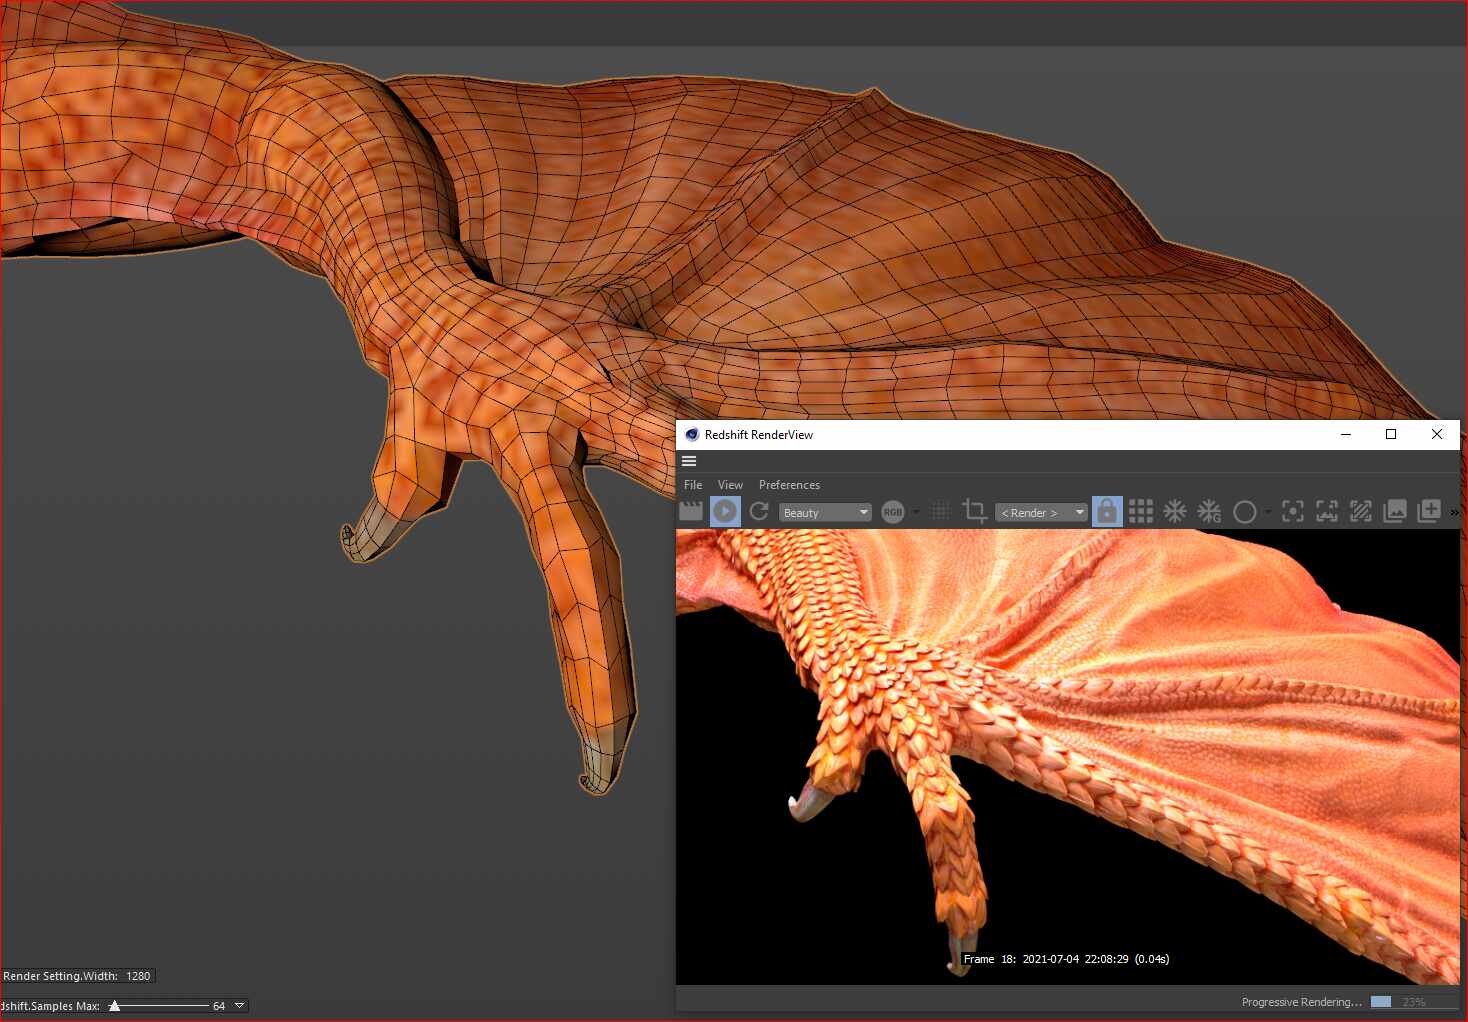Screen dimensions: 1468x1022
Task: Click the refresh render icon
Action: 759,512
